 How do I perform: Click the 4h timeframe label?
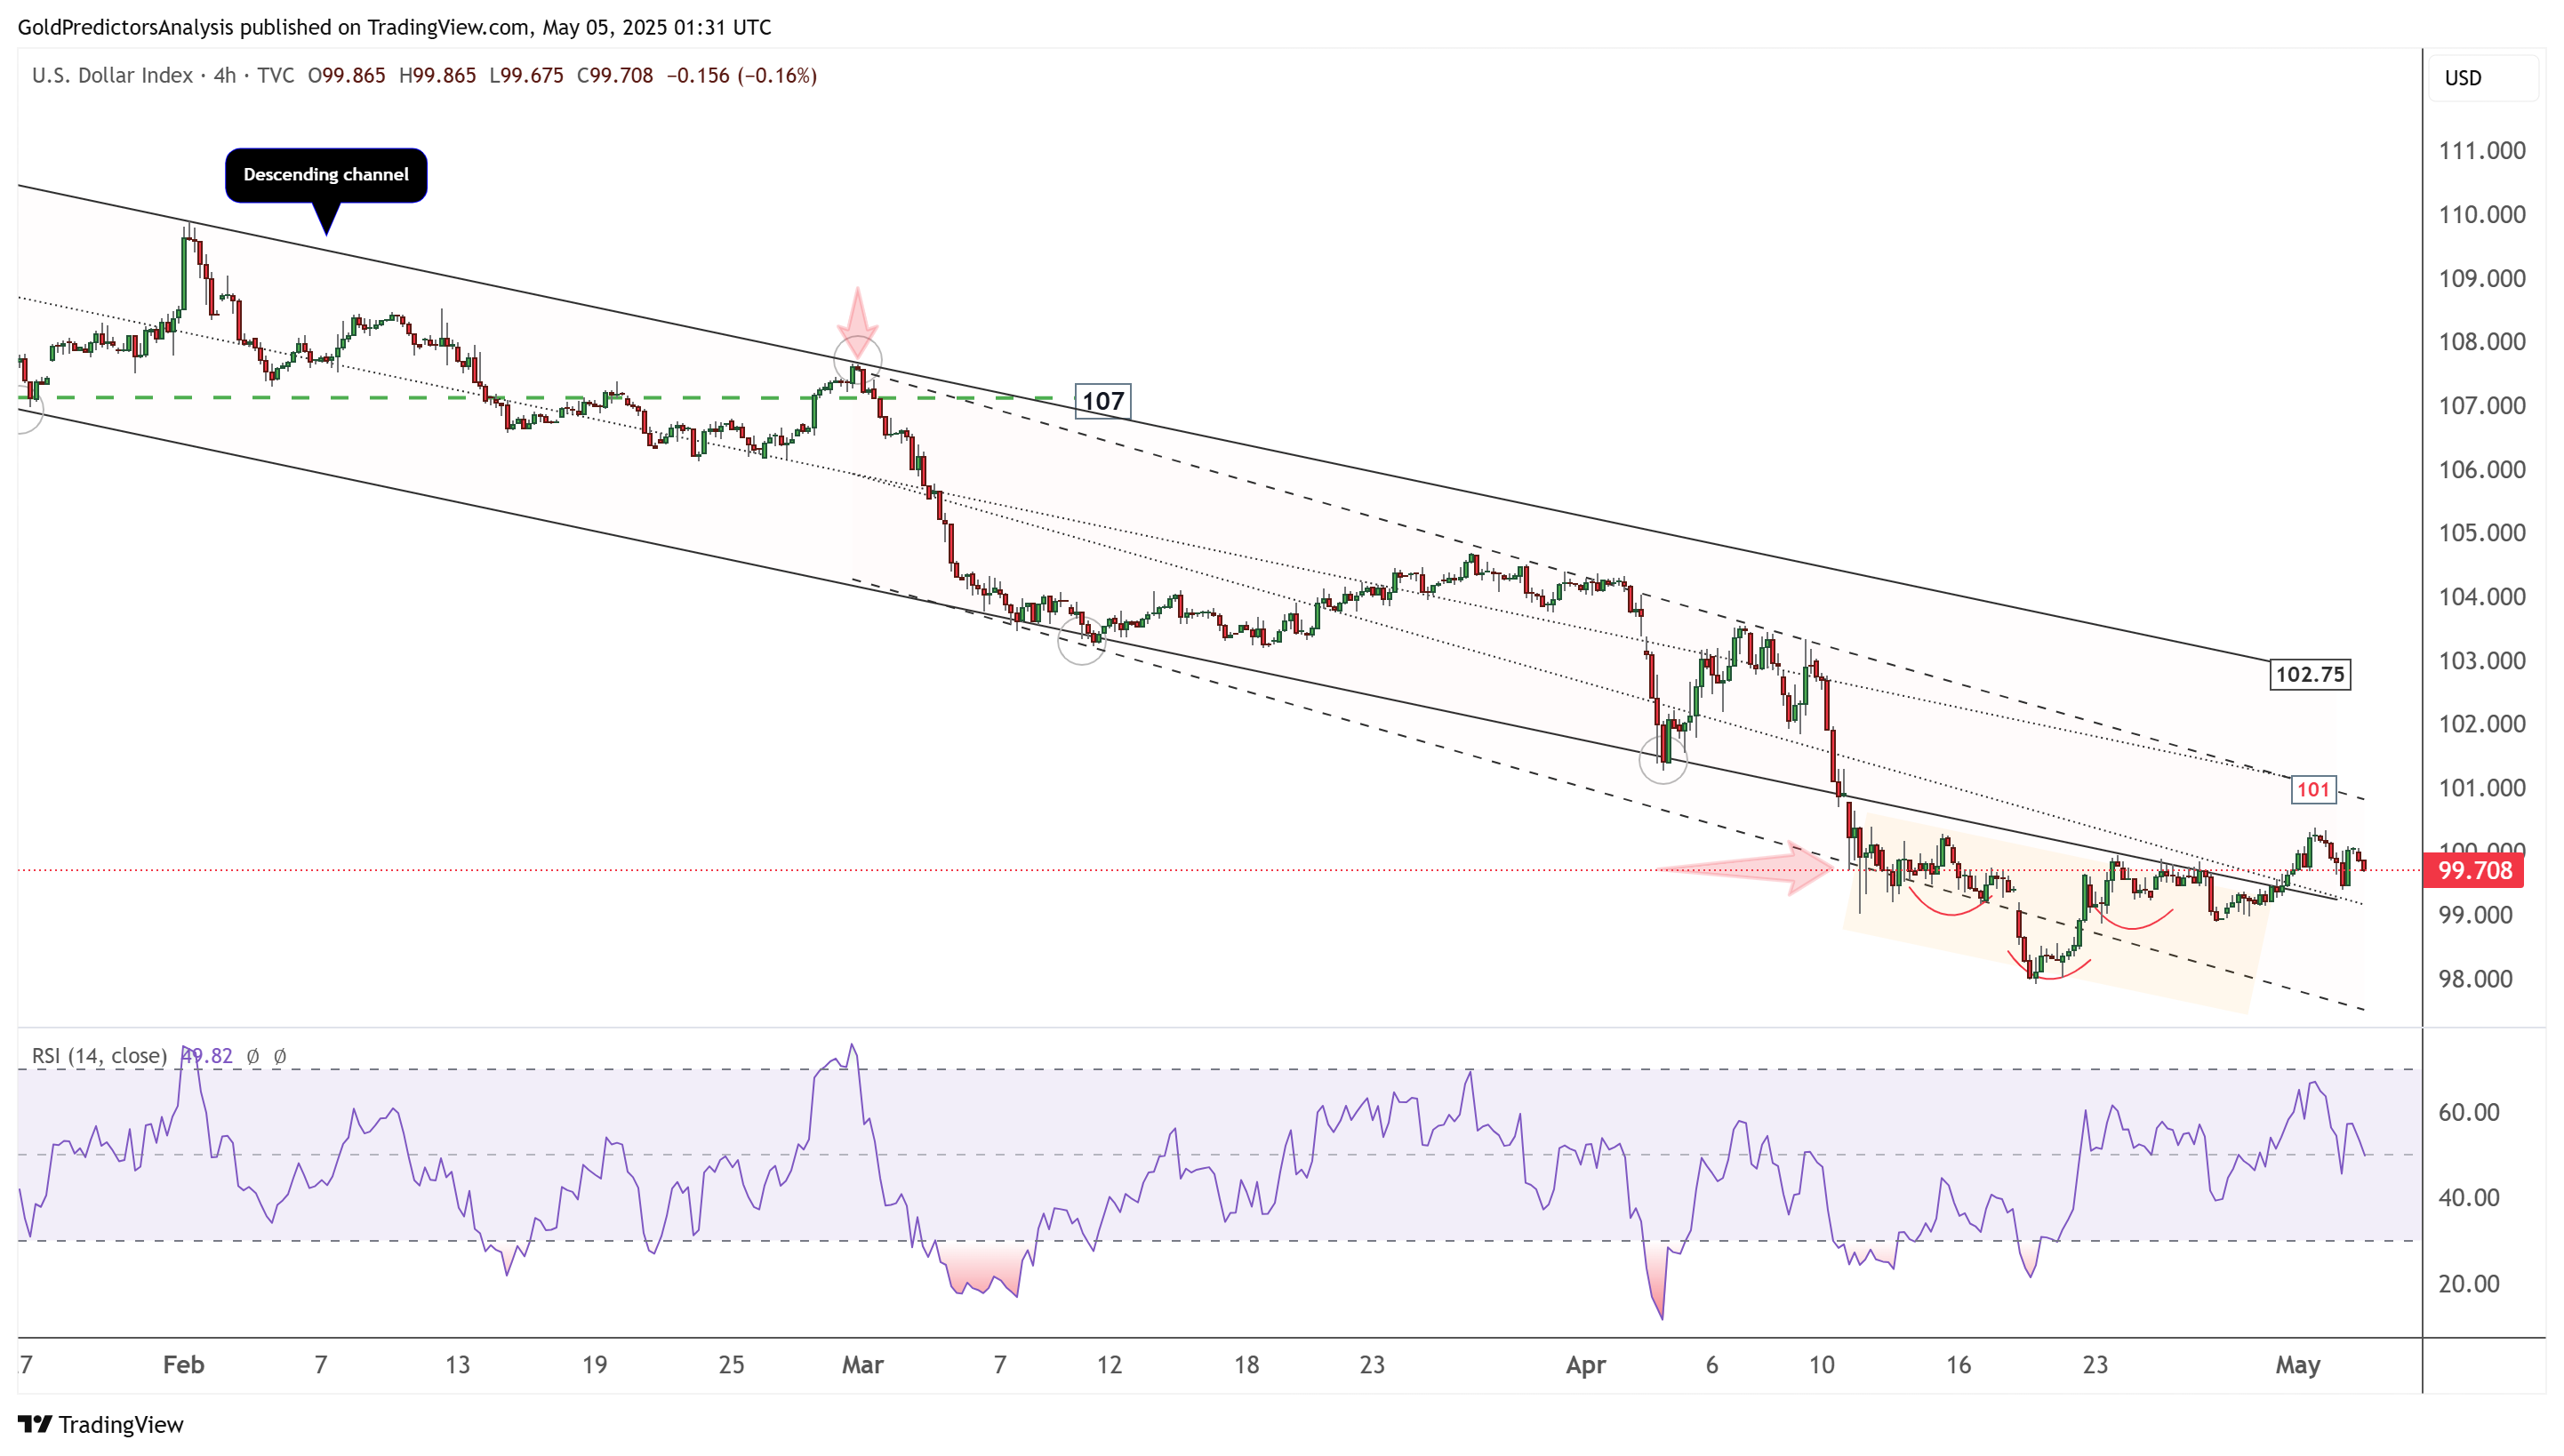pyautogui.click(x=225, y=76)
